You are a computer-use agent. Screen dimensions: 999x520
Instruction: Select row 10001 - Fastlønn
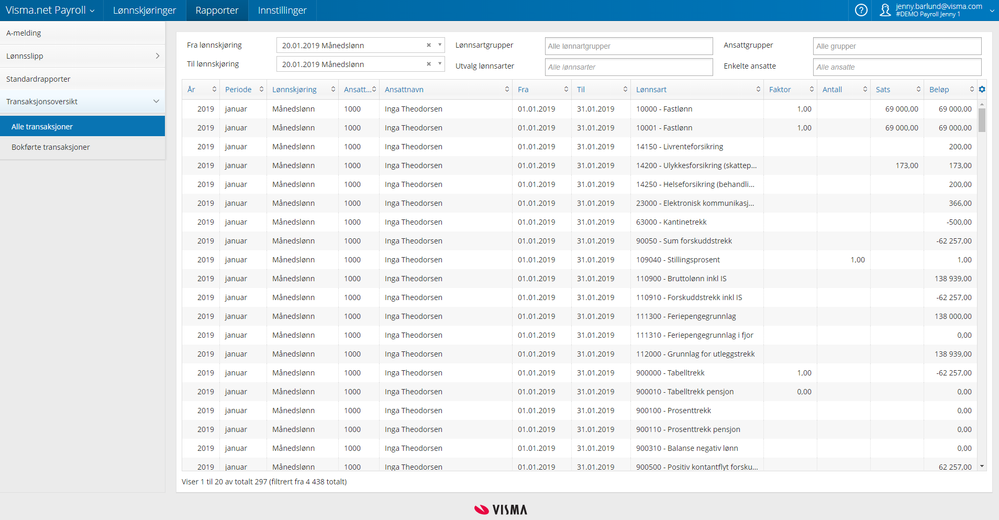pyautogui.click(x=580, y=127)
